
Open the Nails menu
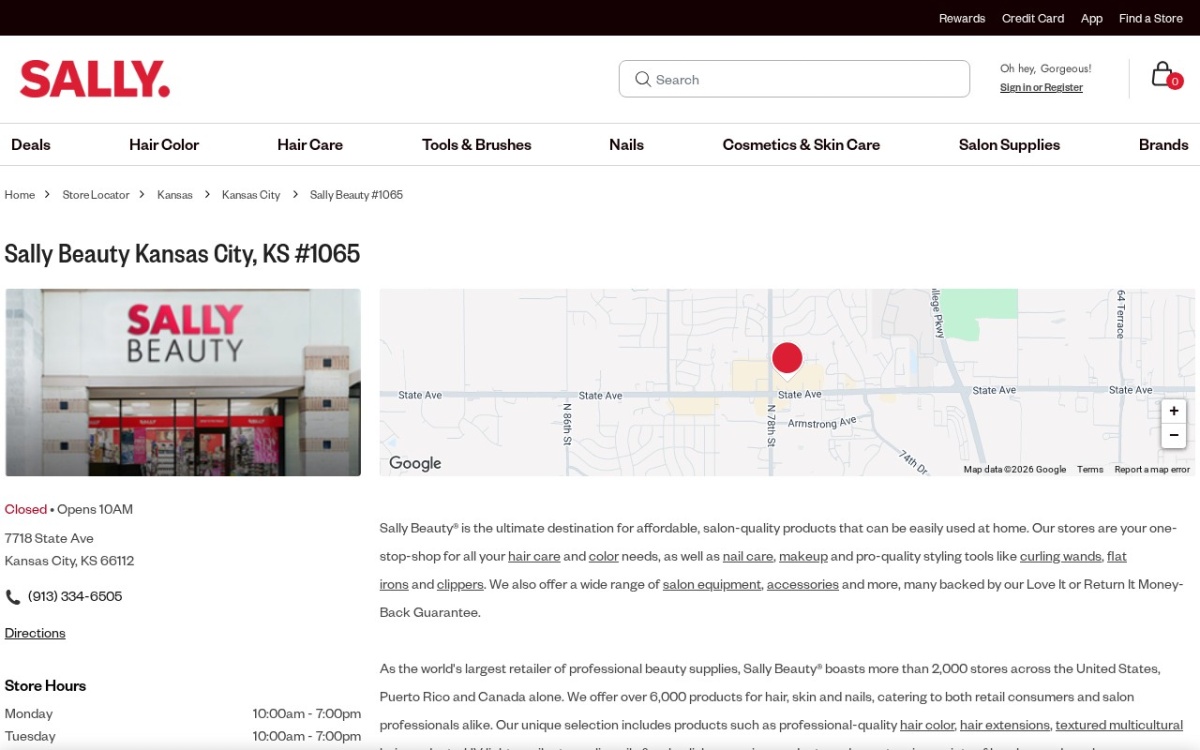click(x=627, y=144)
